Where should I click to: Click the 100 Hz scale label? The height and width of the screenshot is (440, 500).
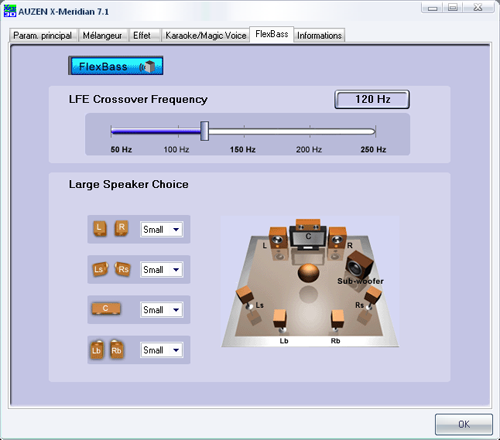pyautogui.click(x=176, y=149)
